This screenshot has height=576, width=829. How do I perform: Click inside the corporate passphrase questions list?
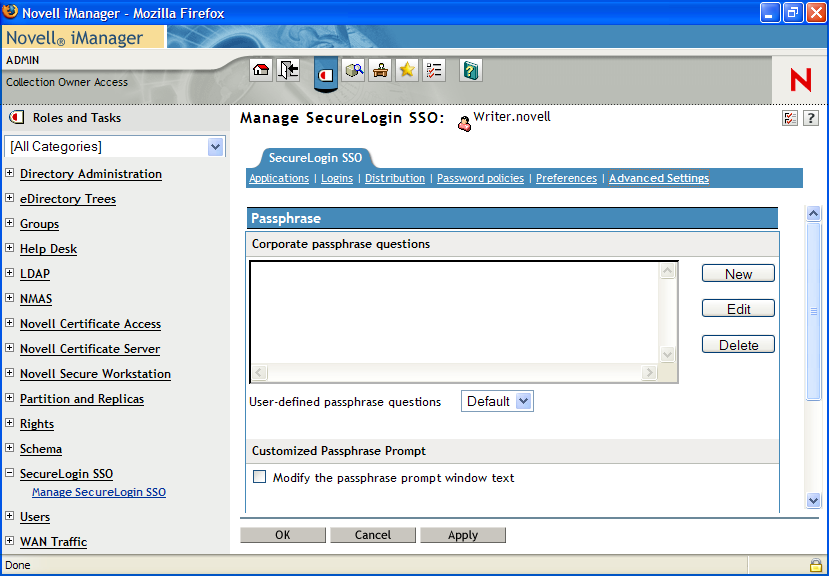point(455,313)
